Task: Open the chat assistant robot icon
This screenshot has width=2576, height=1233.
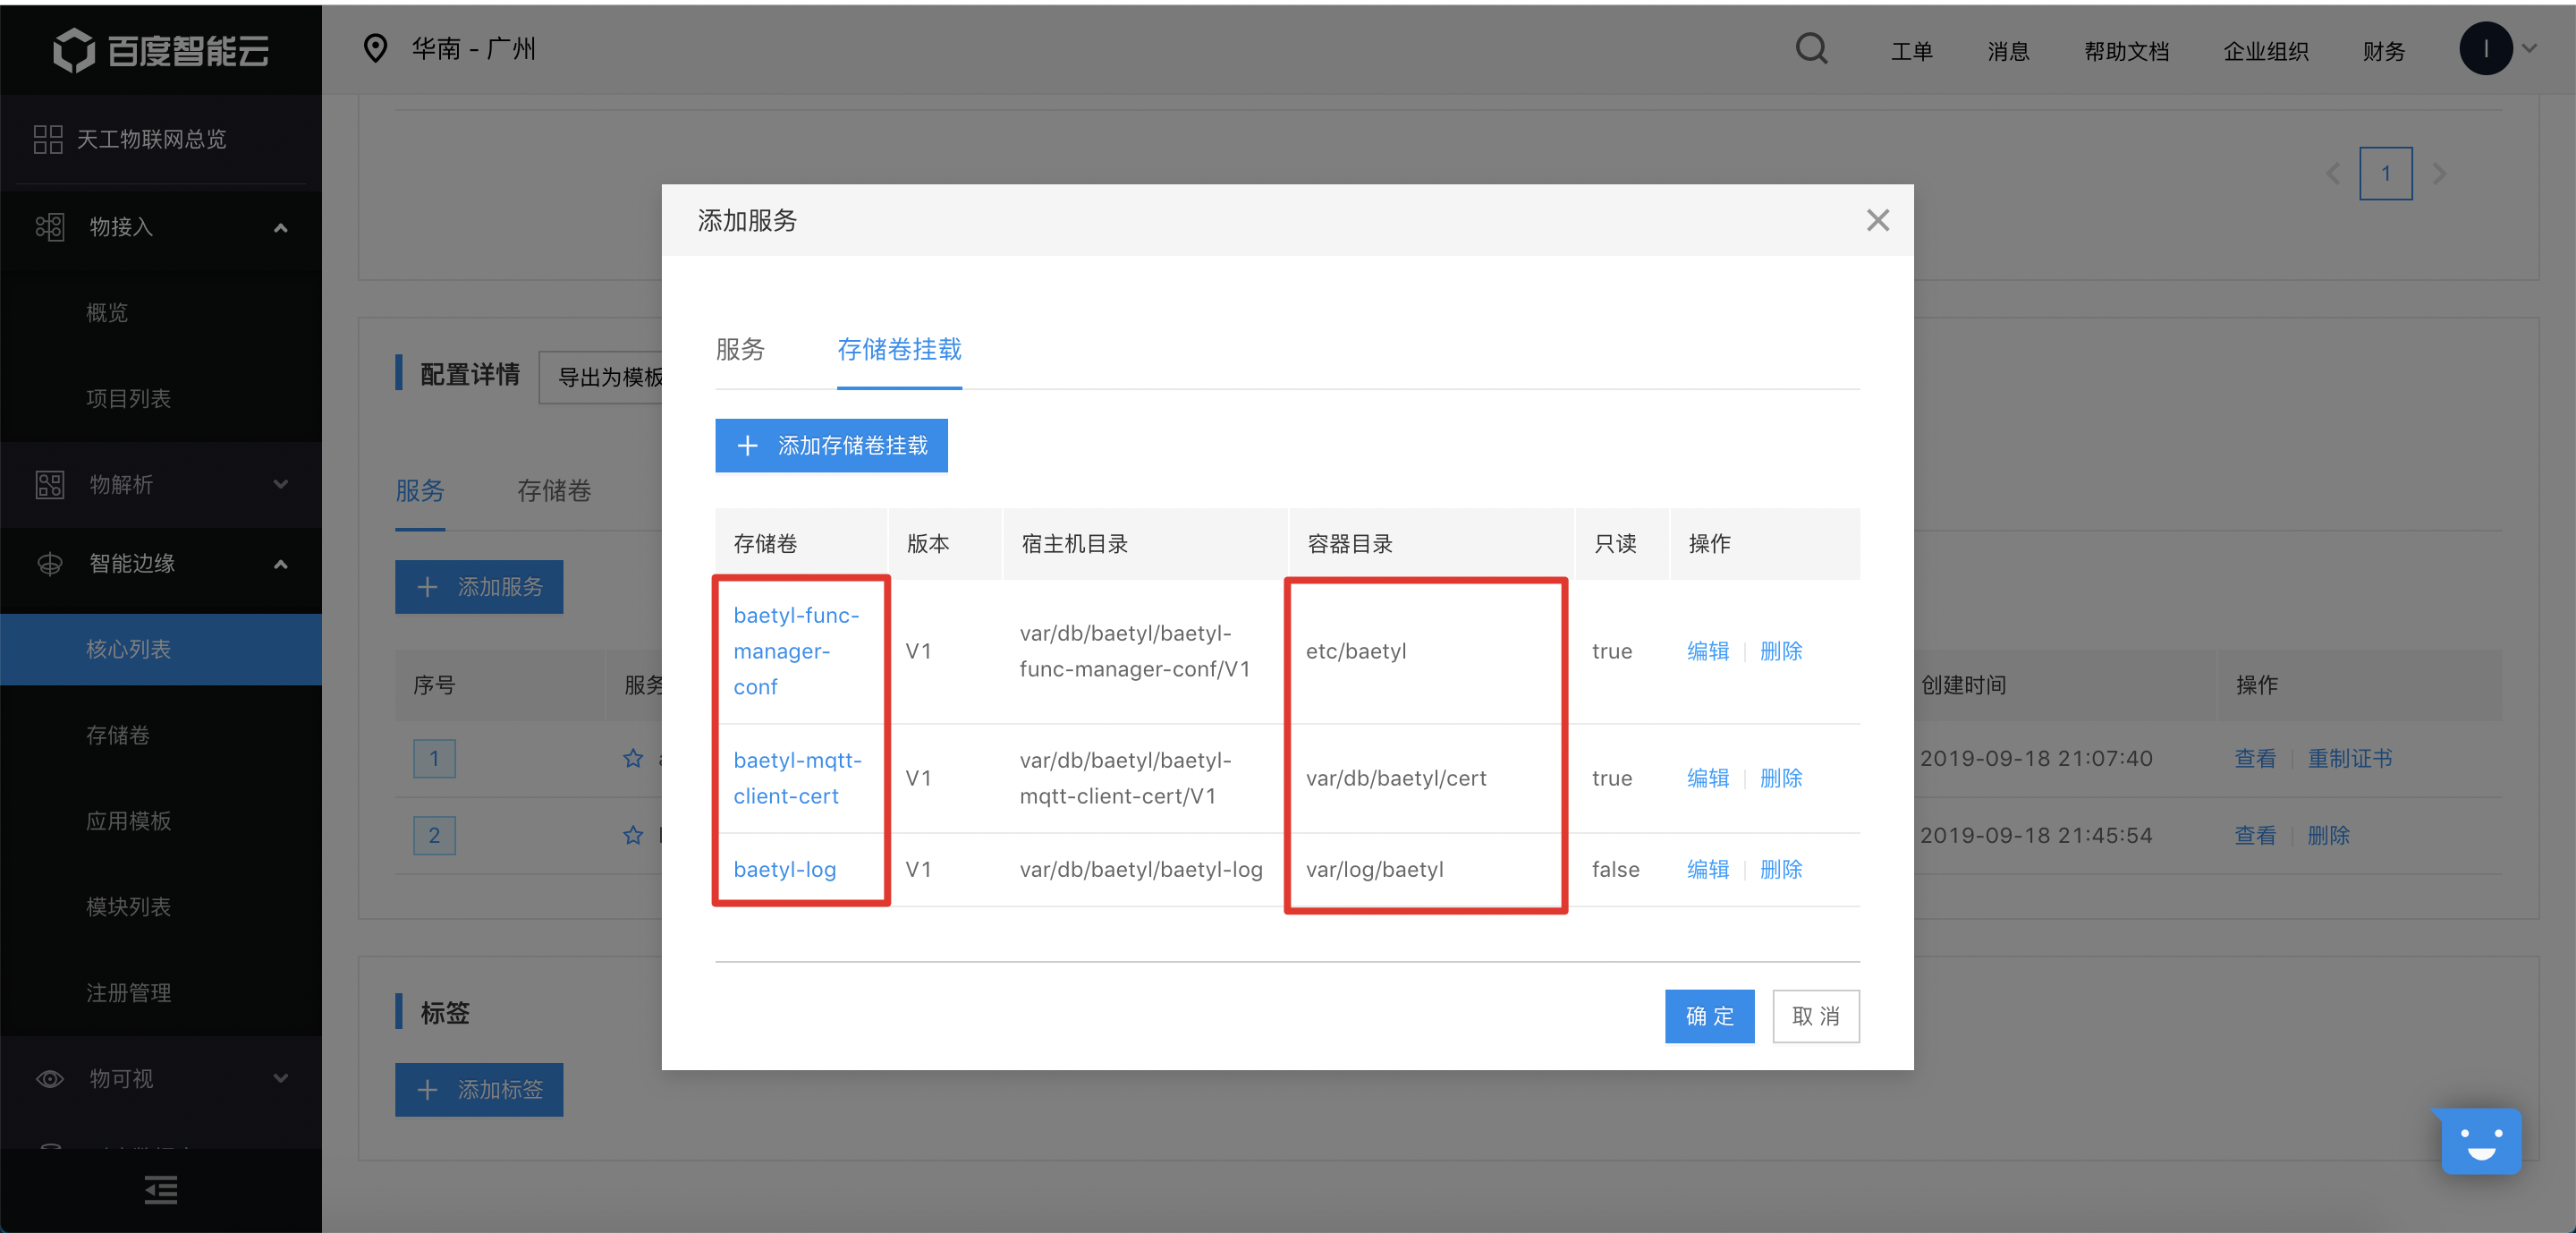Action: click(x=2481, y=1140)
